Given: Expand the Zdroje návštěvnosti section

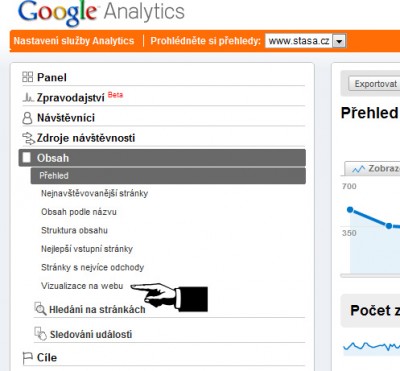Looking at the screenshot, I should [x=86, y=138].
